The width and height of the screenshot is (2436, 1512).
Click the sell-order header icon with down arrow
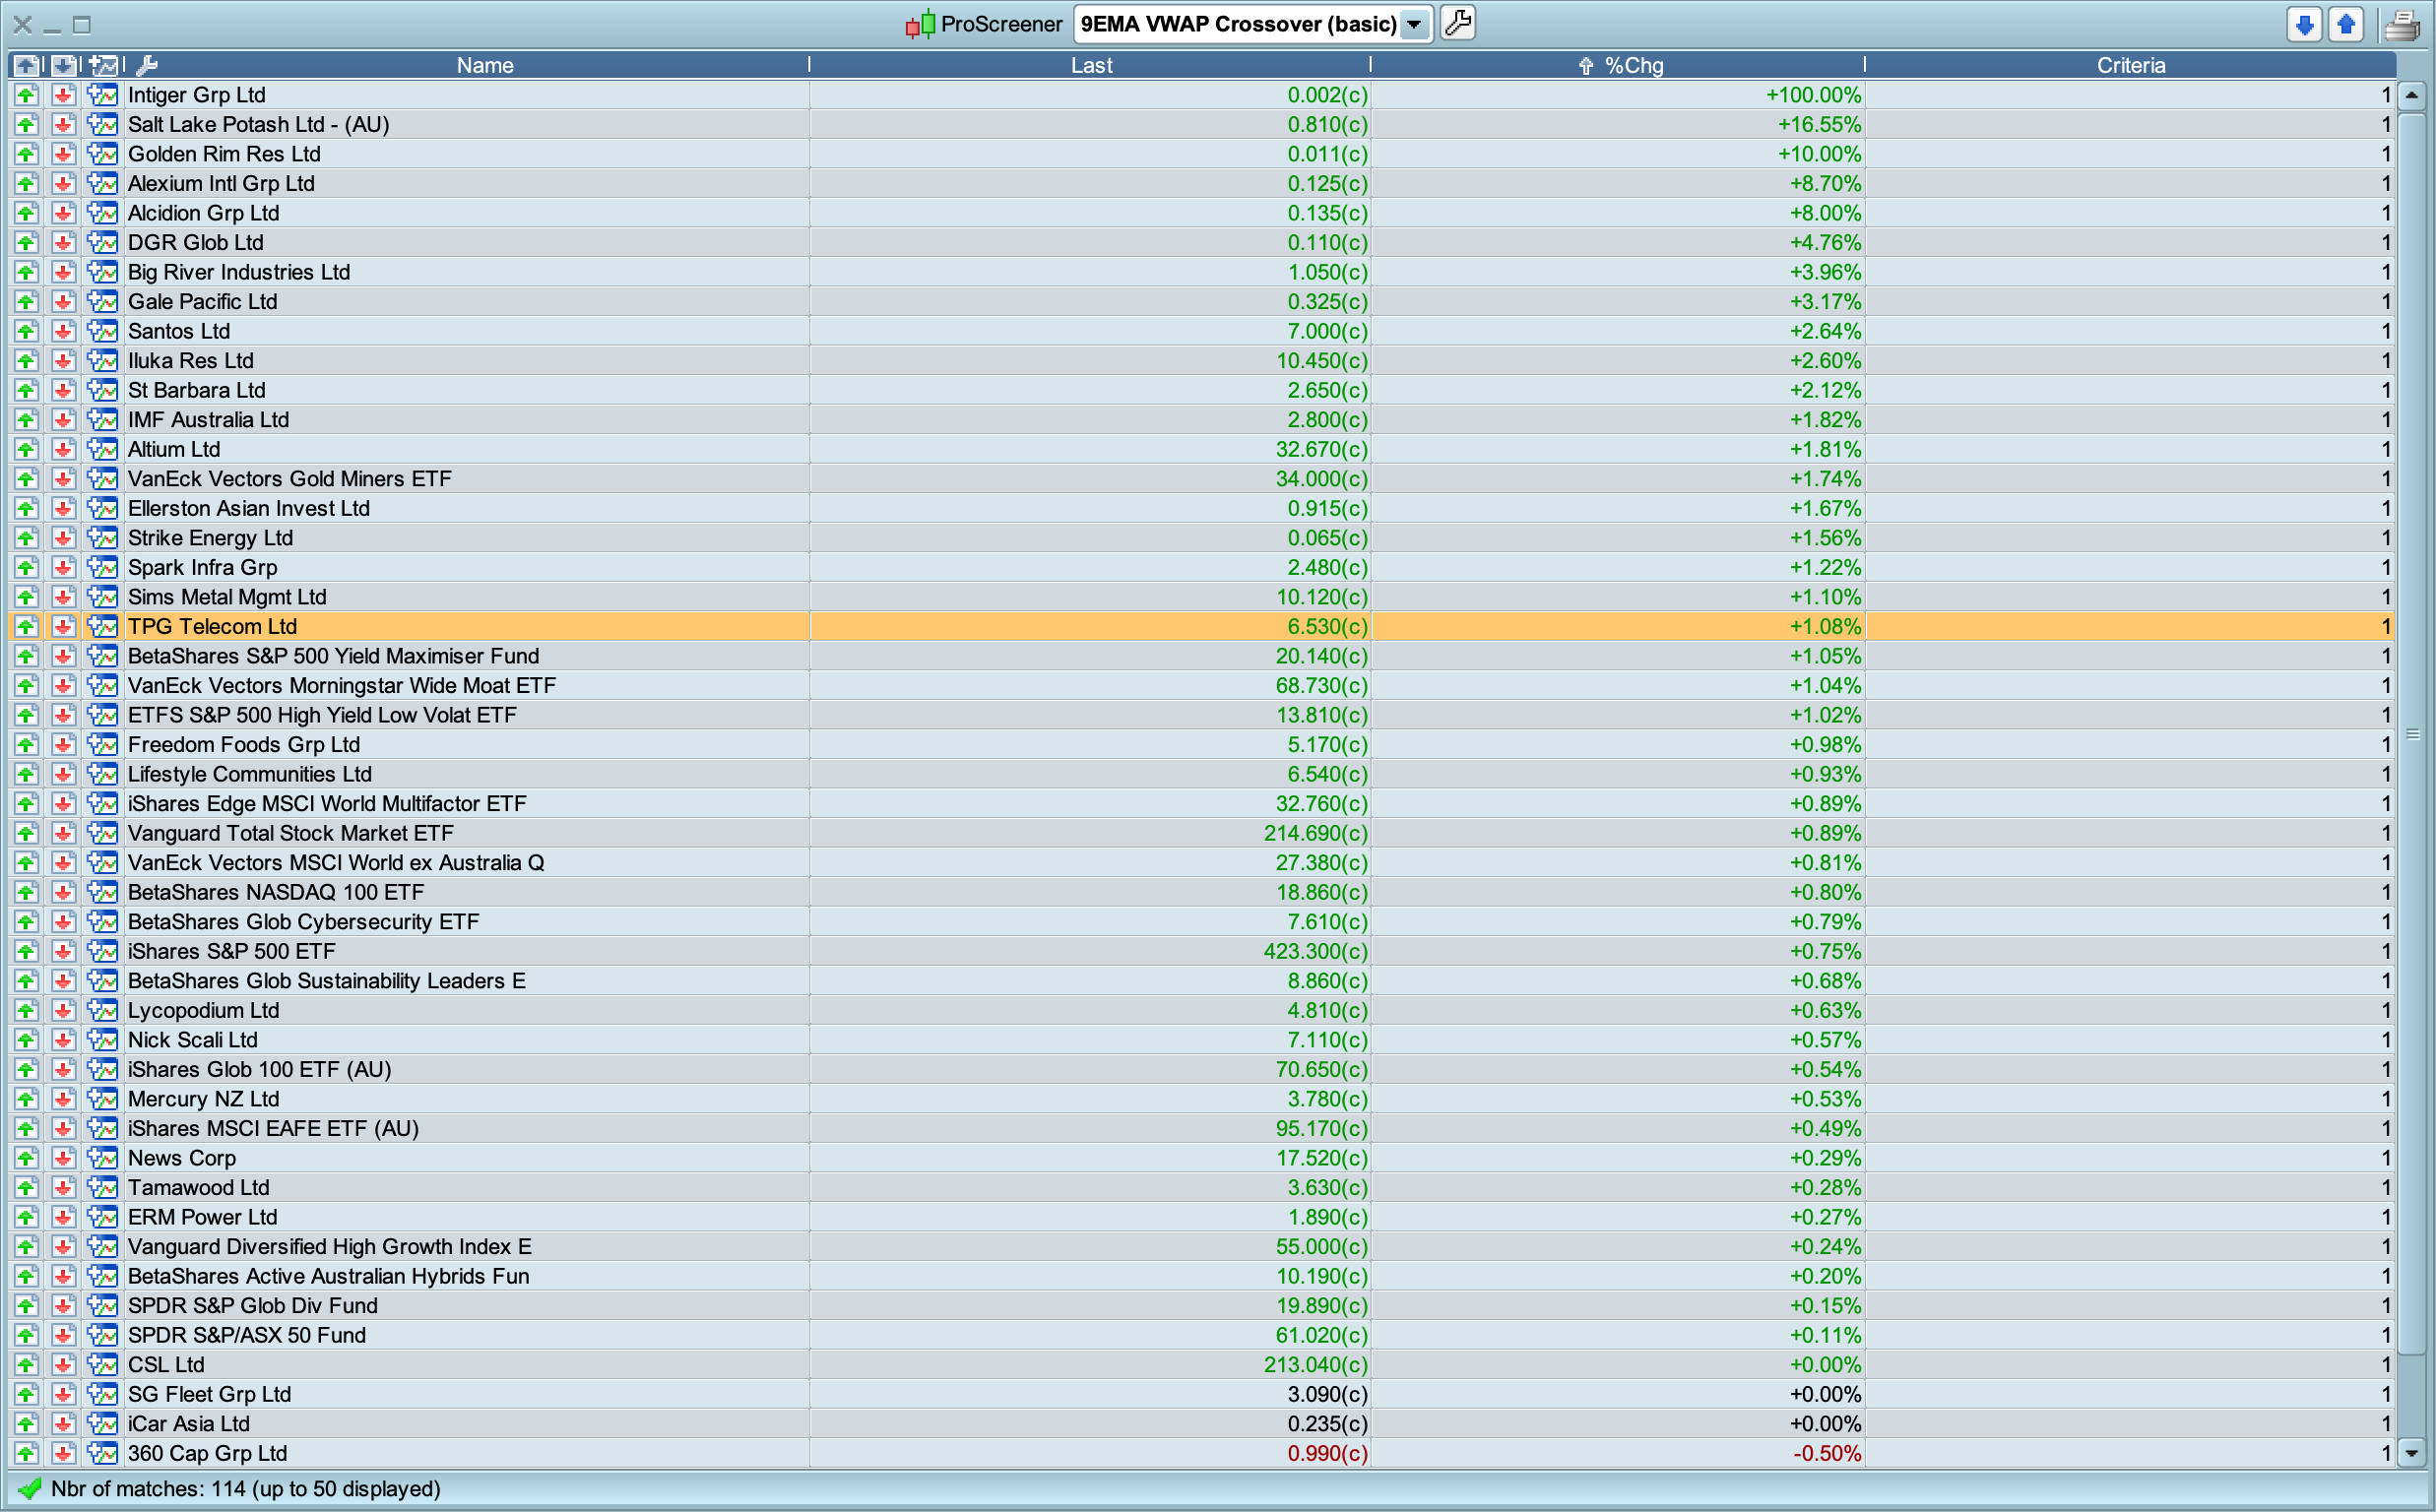(63, 66)
